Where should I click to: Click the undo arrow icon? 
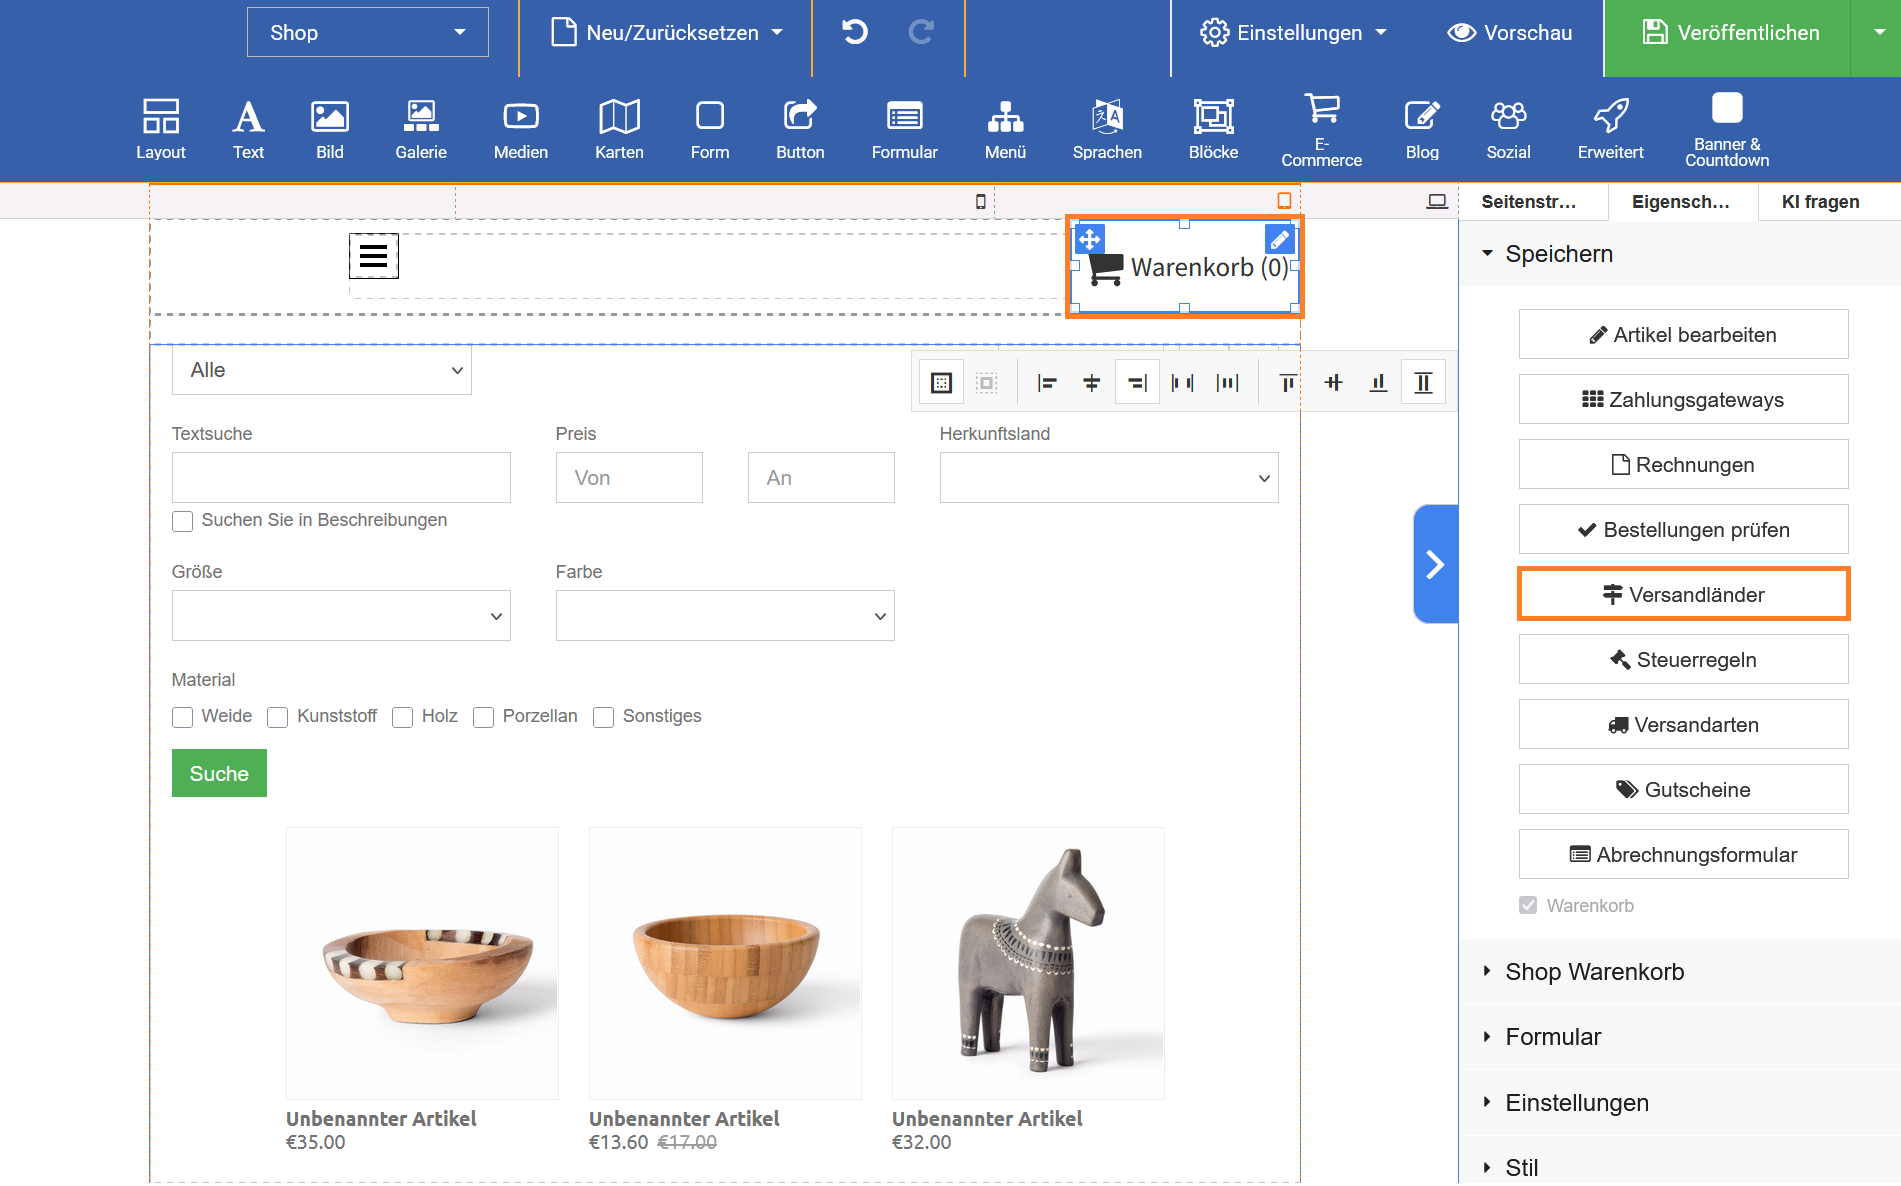(x=855, y=33)
